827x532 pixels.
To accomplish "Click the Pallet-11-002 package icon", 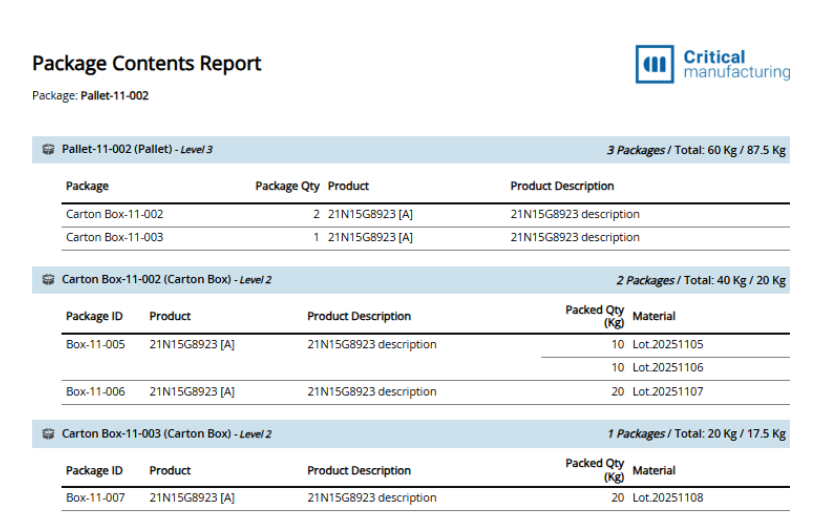I will 48,150.
